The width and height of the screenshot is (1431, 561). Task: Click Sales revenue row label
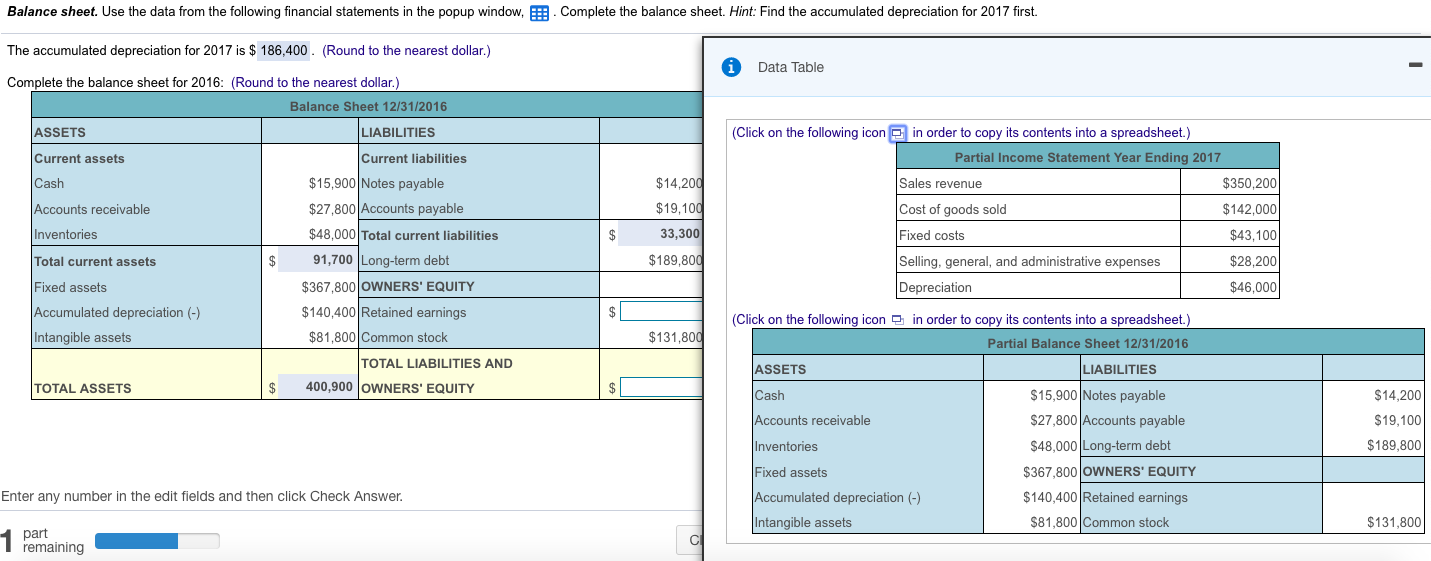point(940,183)
